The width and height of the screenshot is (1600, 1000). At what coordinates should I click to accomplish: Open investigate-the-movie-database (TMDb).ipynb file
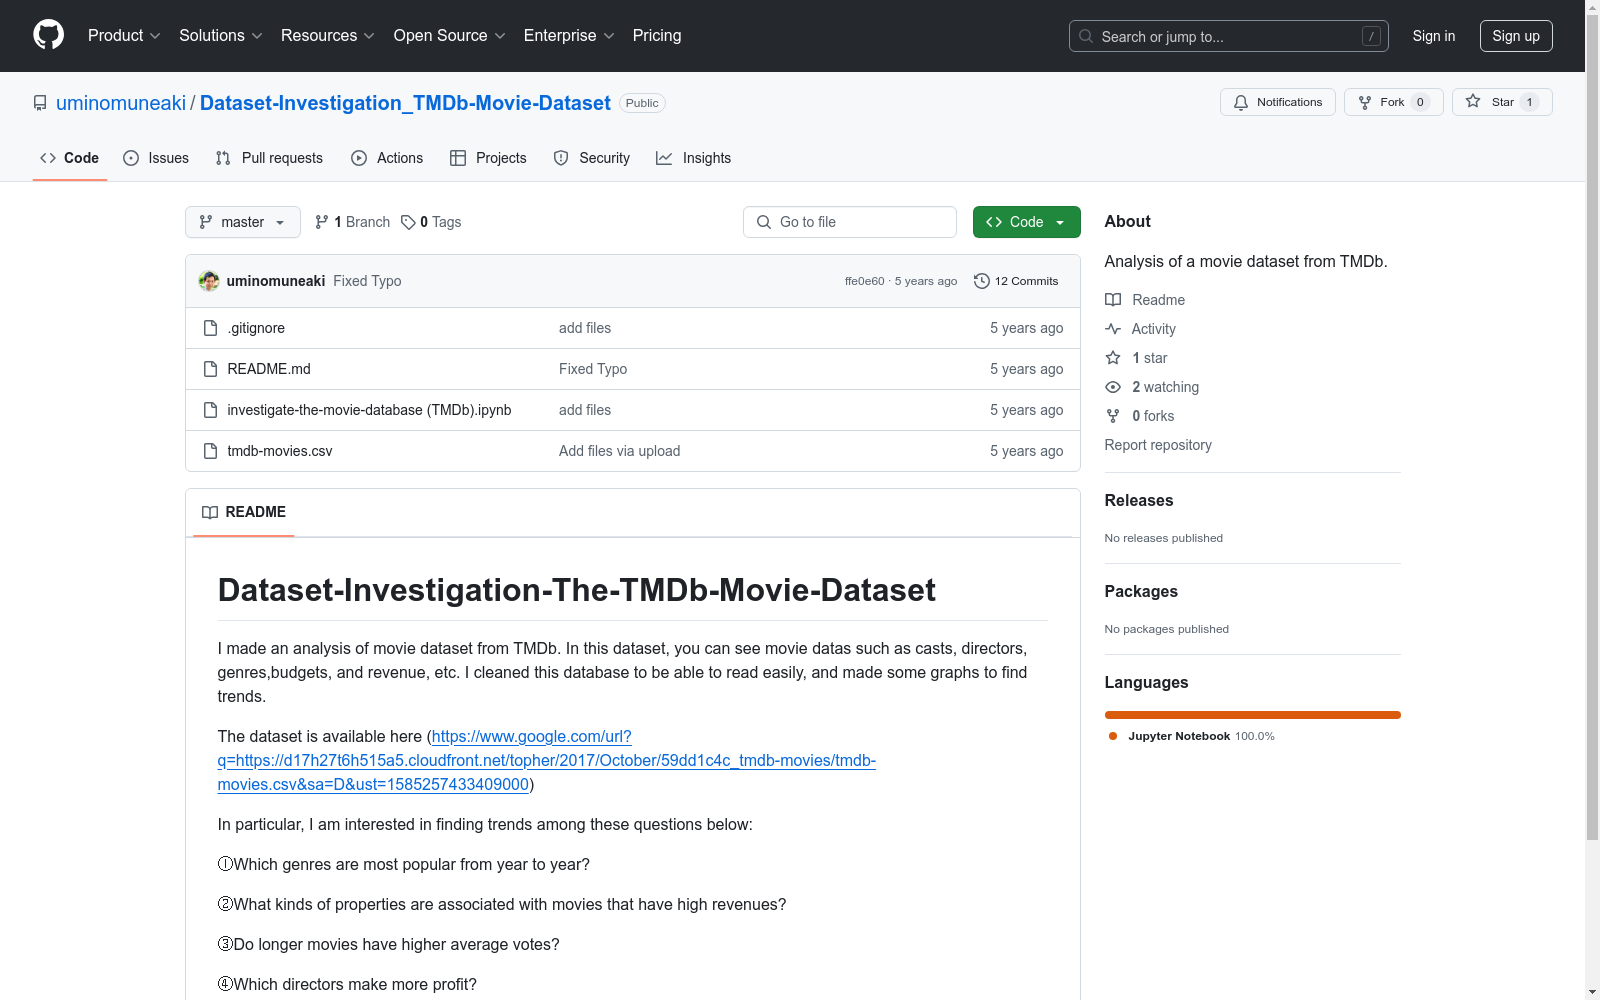click(x=369, y=410)
